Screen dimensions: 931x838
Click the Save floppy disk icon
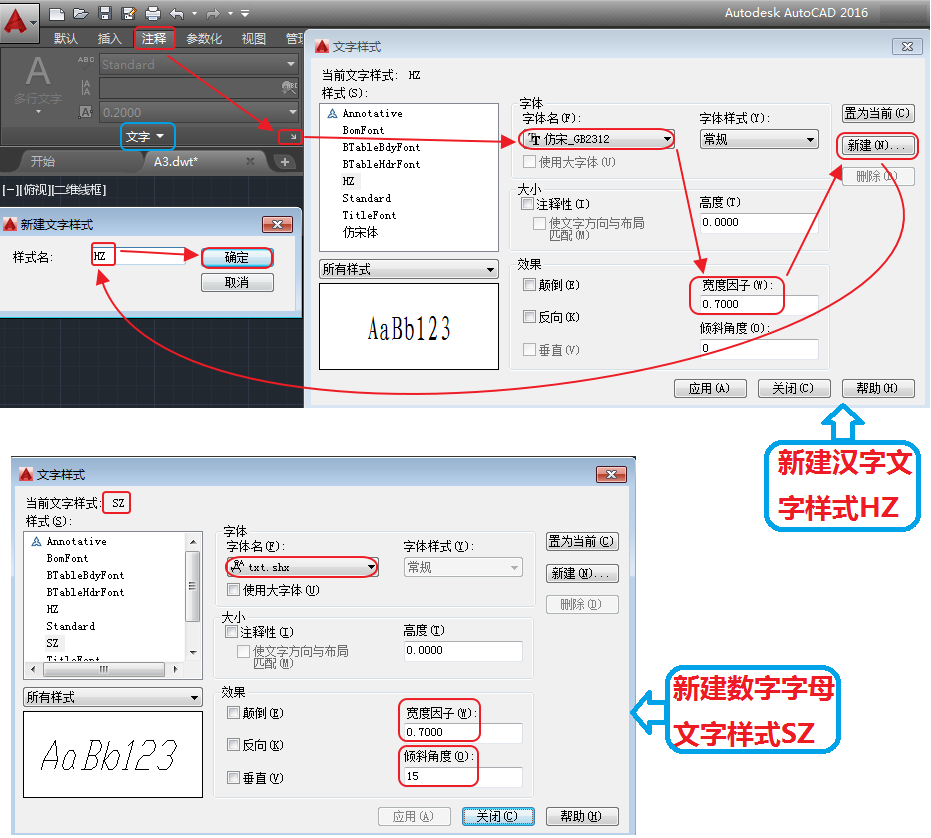coord(105,13)
